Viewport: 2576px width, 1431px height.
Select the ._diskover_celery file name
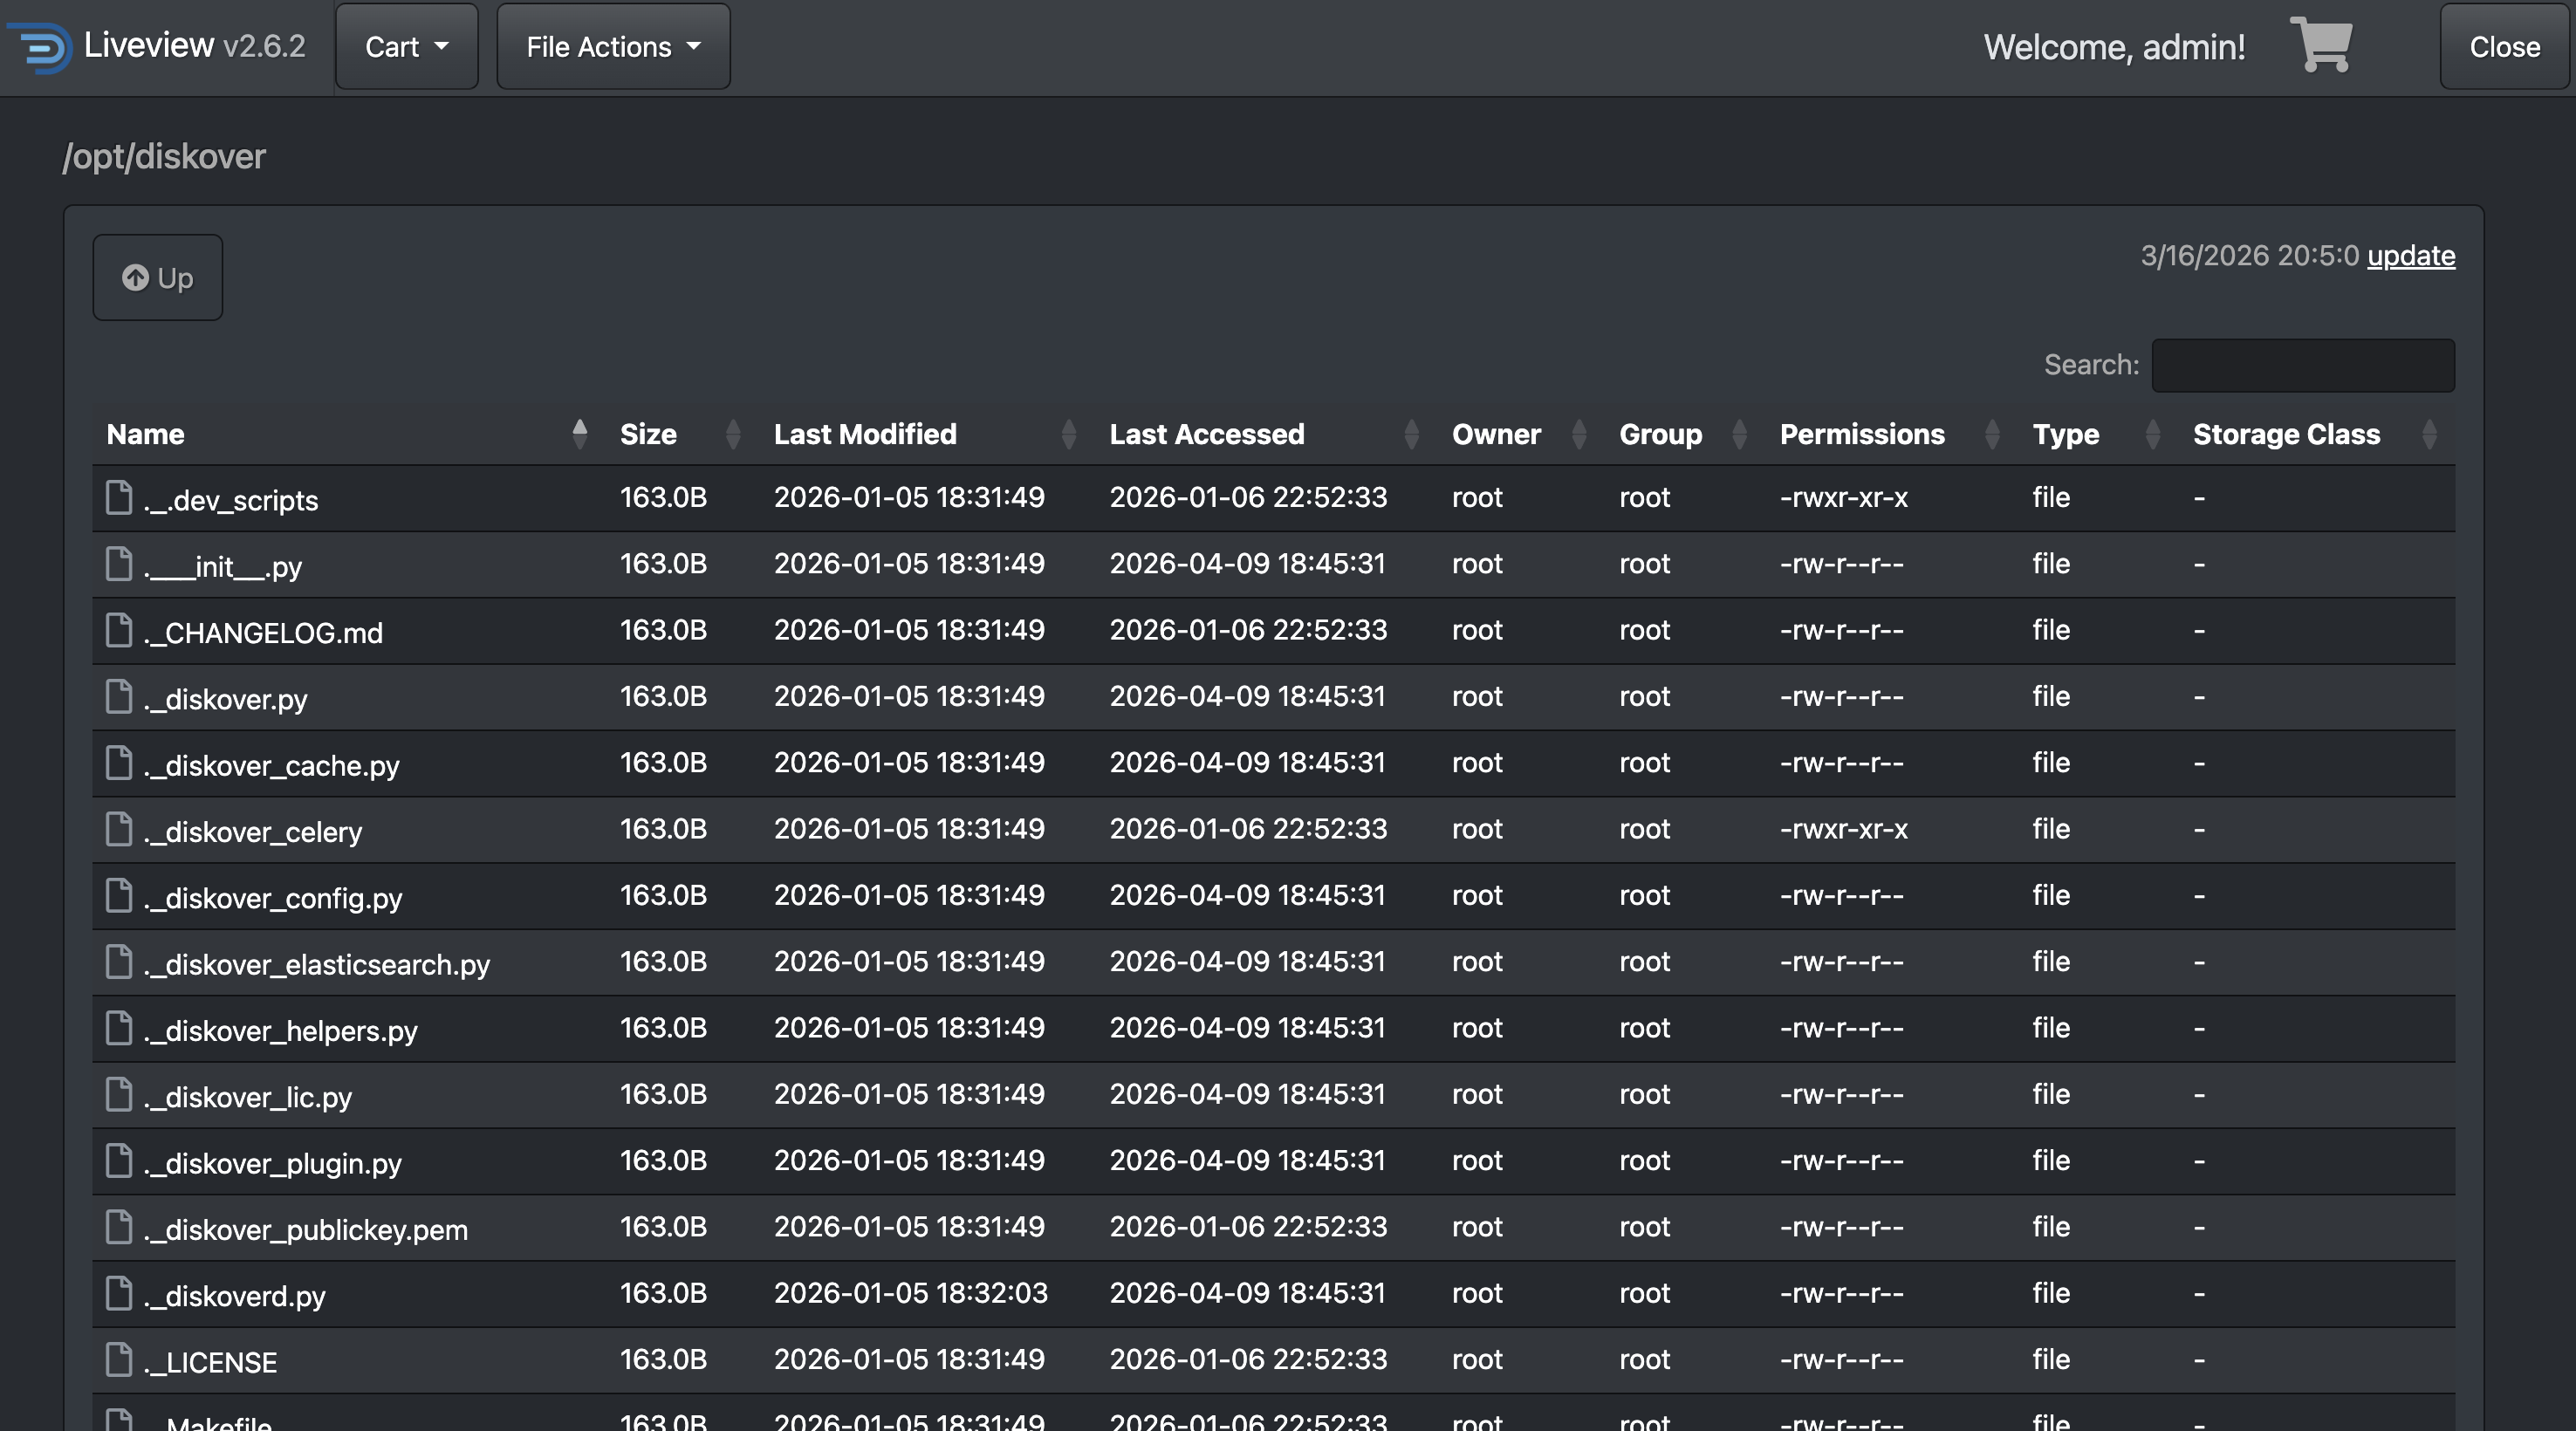click(252, 832)
